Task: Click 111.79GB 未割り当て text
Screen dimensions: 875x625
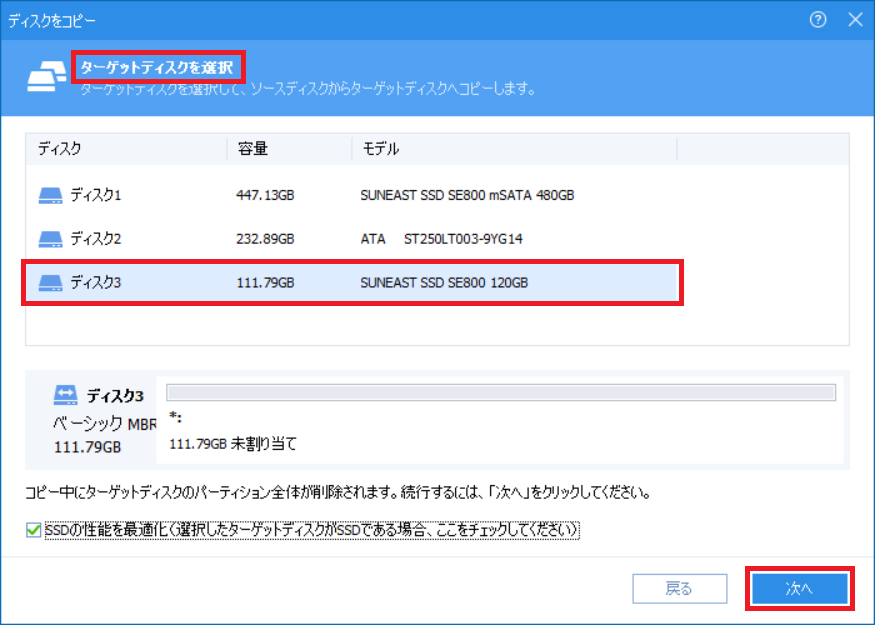Action: (x=233, y=444)
